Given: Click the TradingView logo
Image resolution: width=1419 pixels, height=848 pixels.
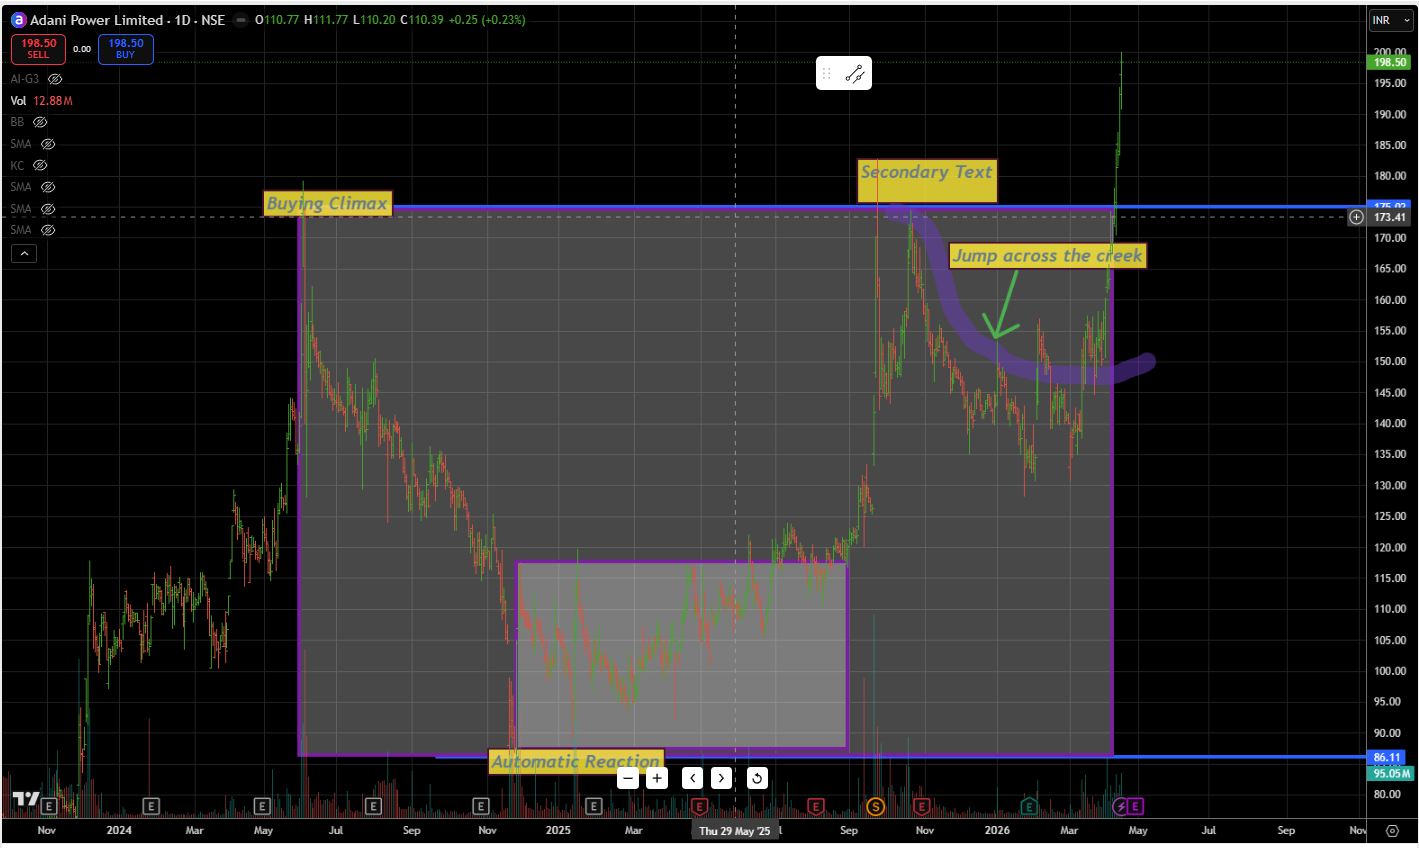Looking at the screenshot, I should click(x=25, y=799).
